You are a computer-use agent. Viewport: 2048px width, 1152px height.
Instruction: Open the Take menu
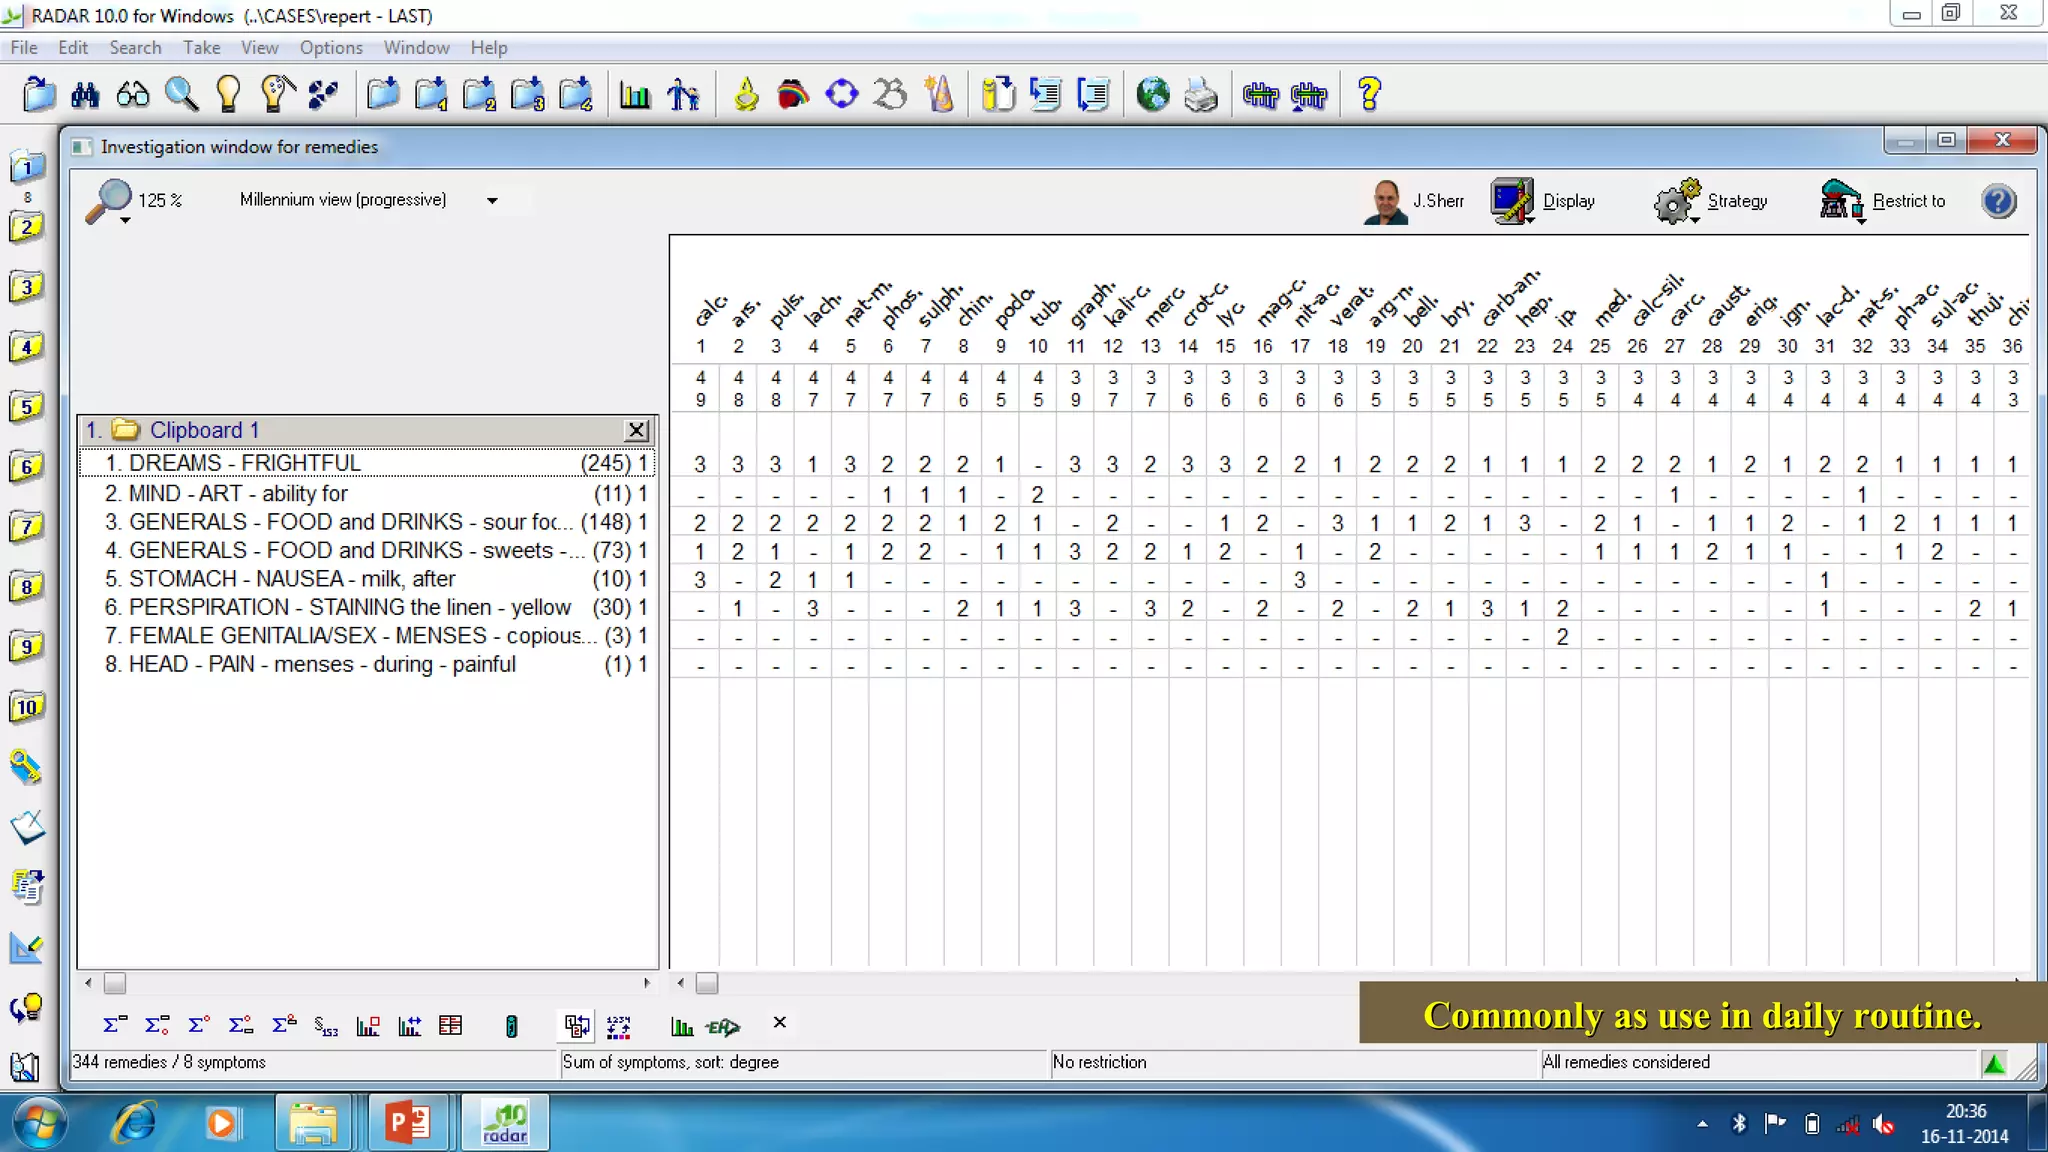(201, 47)
